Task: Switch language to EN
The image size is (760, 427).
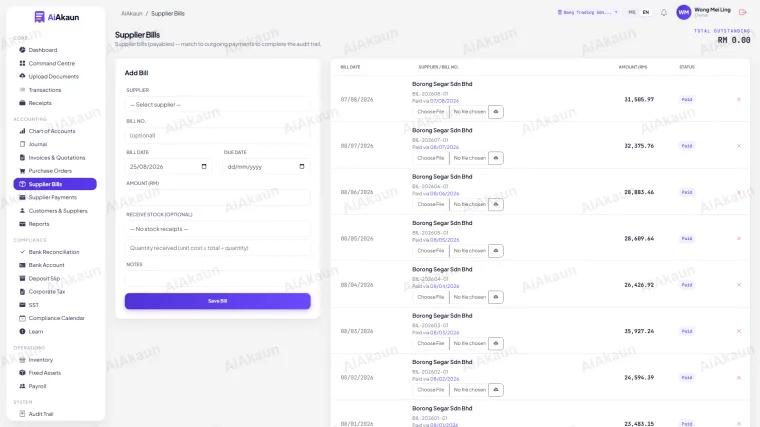Action: click(646, 12)
